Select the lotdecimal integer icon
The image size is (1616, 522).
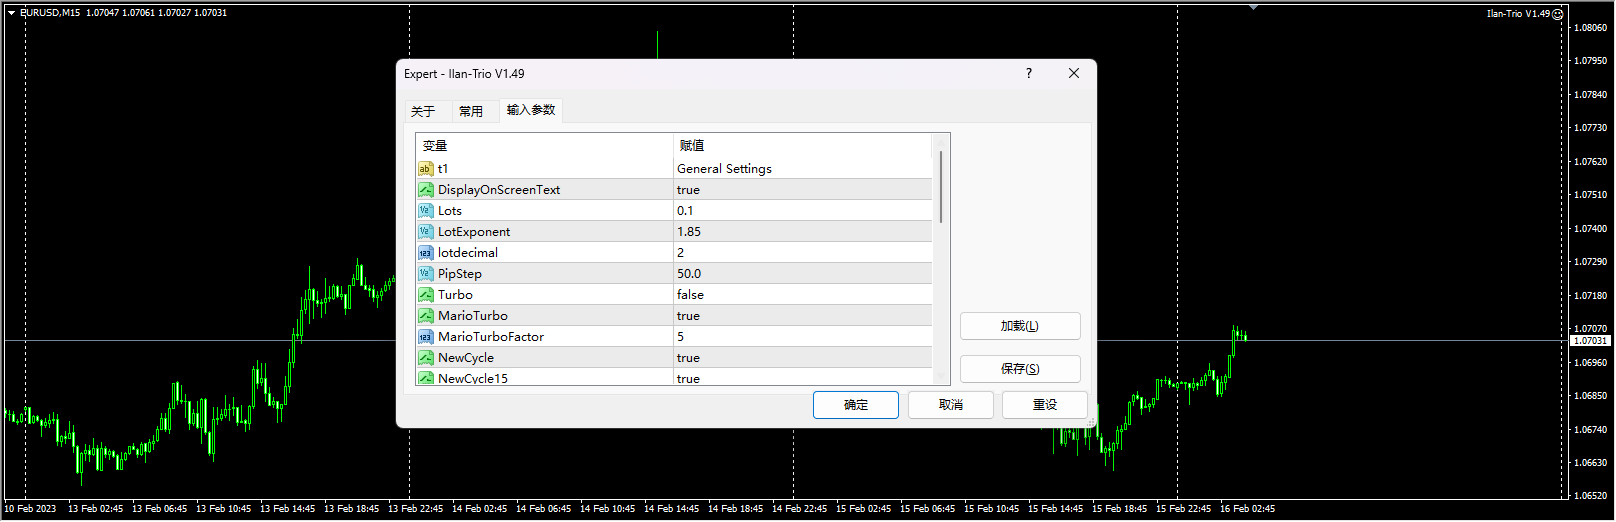[426, 253]
